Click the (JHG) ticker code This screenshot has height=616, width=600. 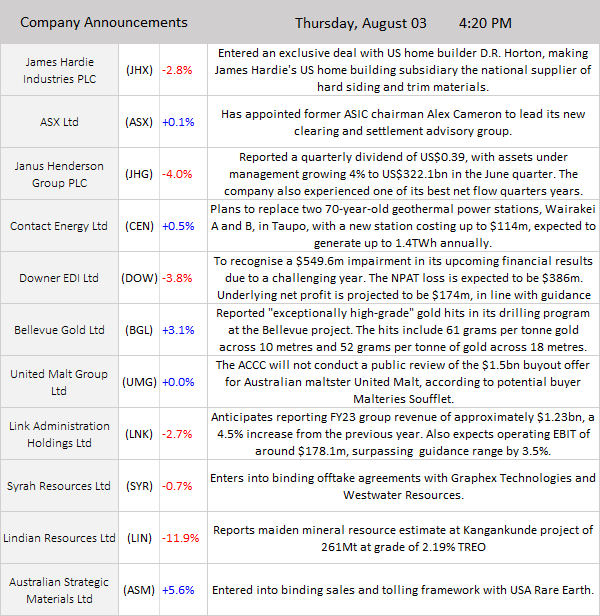click(x=139, y=174)
